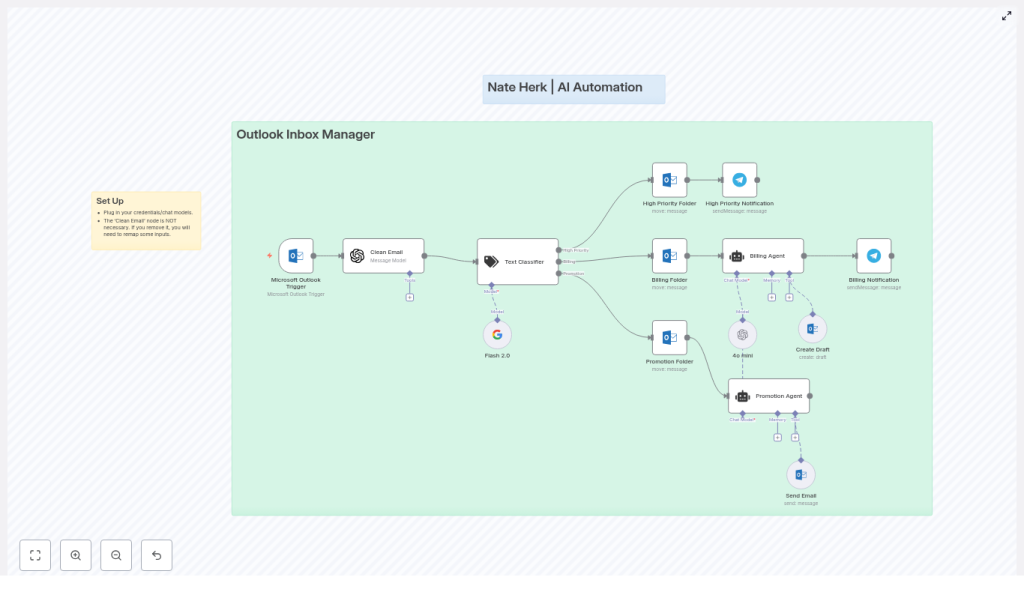Zoom in on the workflow canvas
Screen dimensions: 1024x610
(76, 555)
